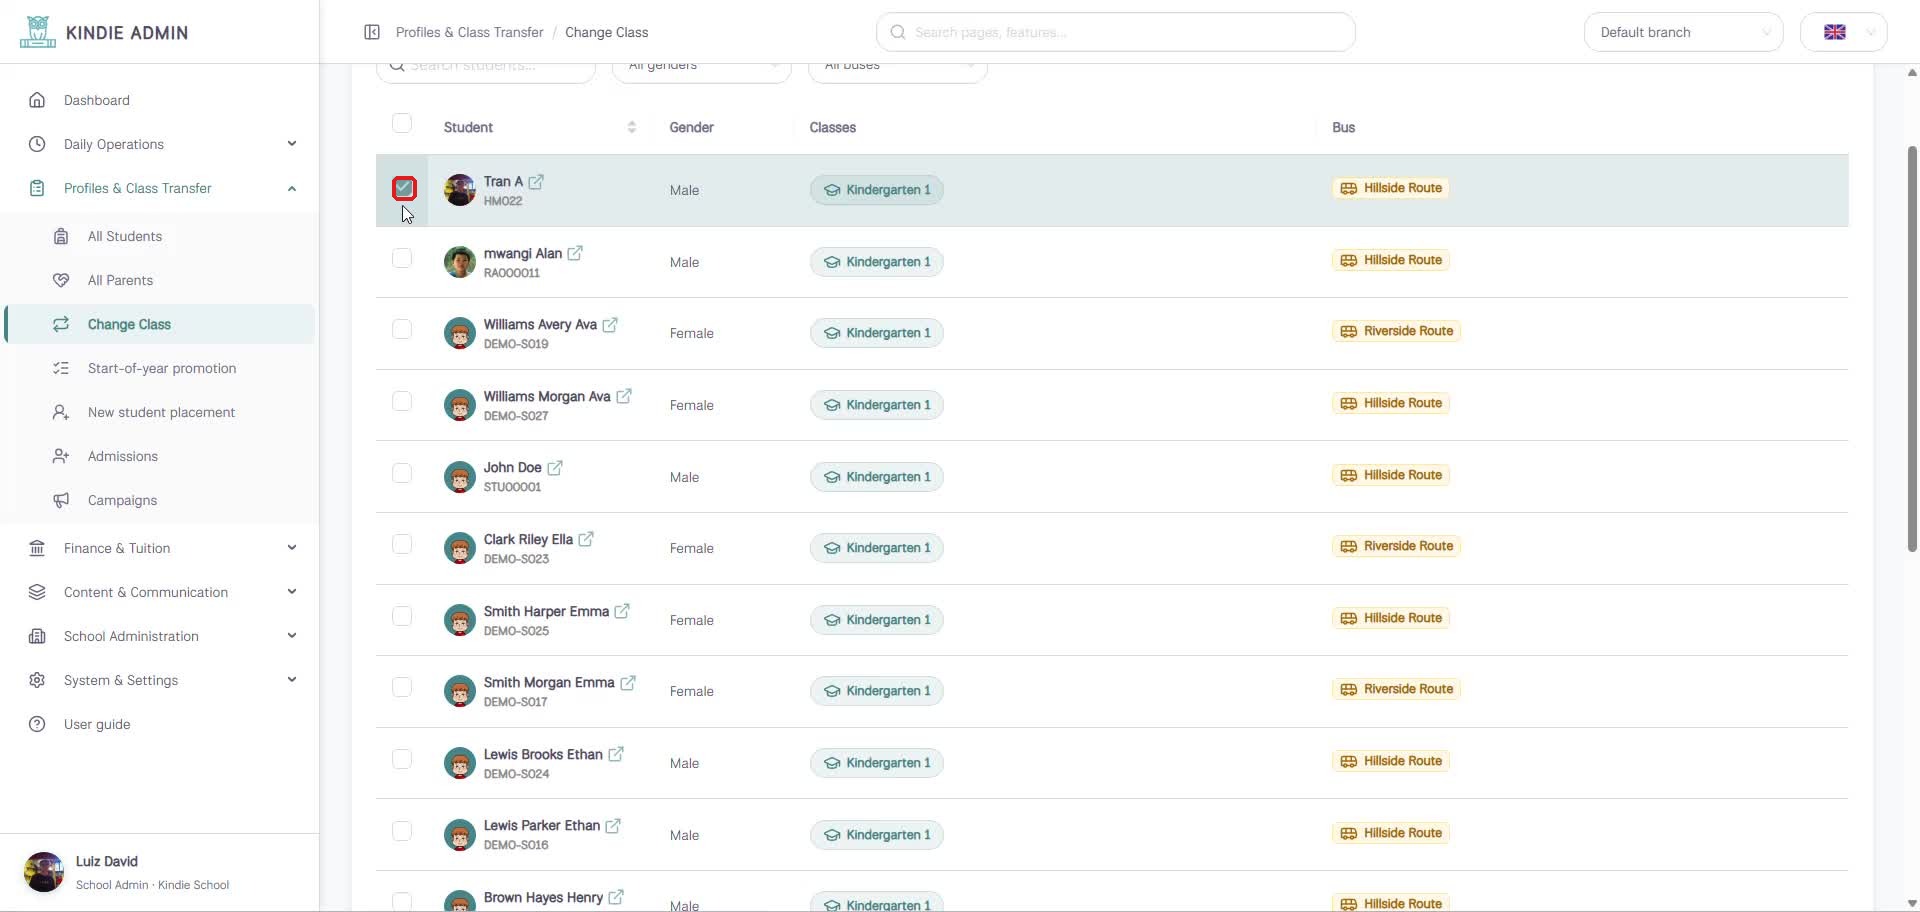This screenshot has height=912, width=1920.
Task: Expand Daily Operations menu chevron
Action: point(292,144)
